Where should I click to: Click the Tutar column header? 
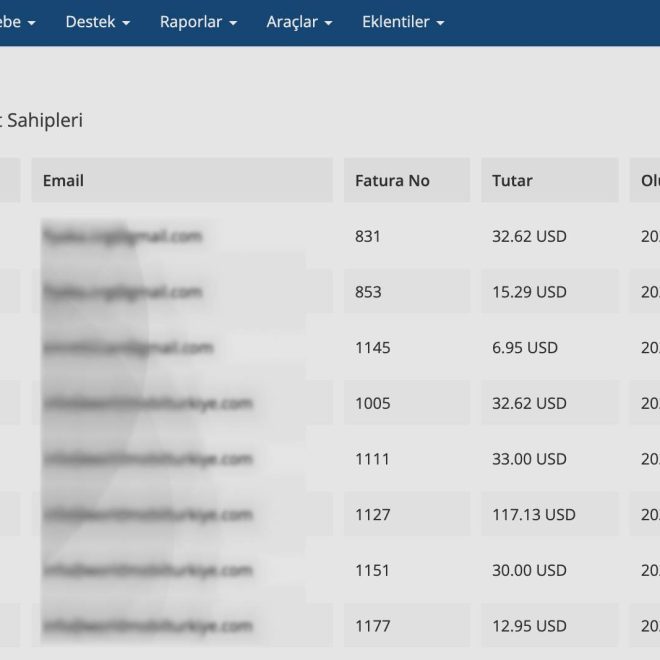[512, 181]
